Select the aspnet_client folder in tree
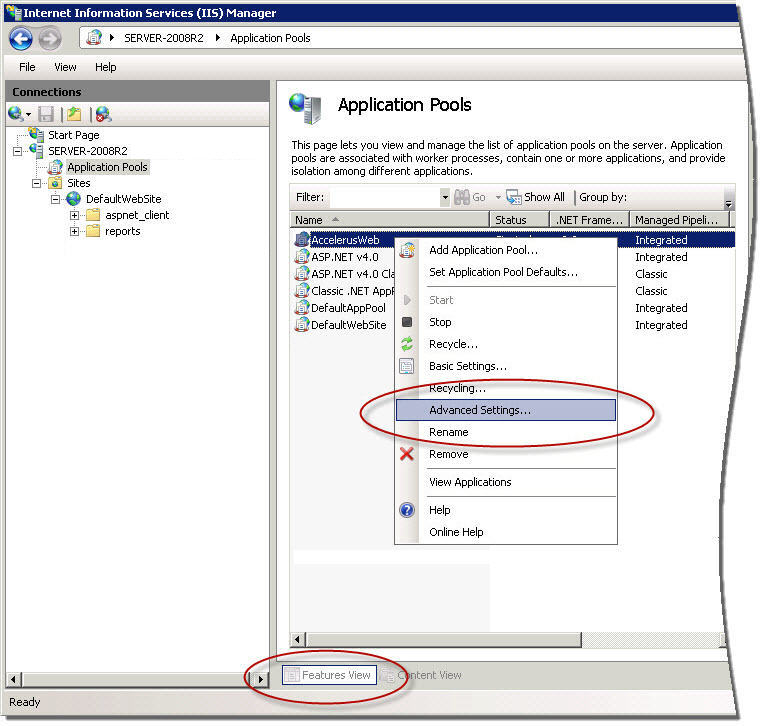 [137, 215]
